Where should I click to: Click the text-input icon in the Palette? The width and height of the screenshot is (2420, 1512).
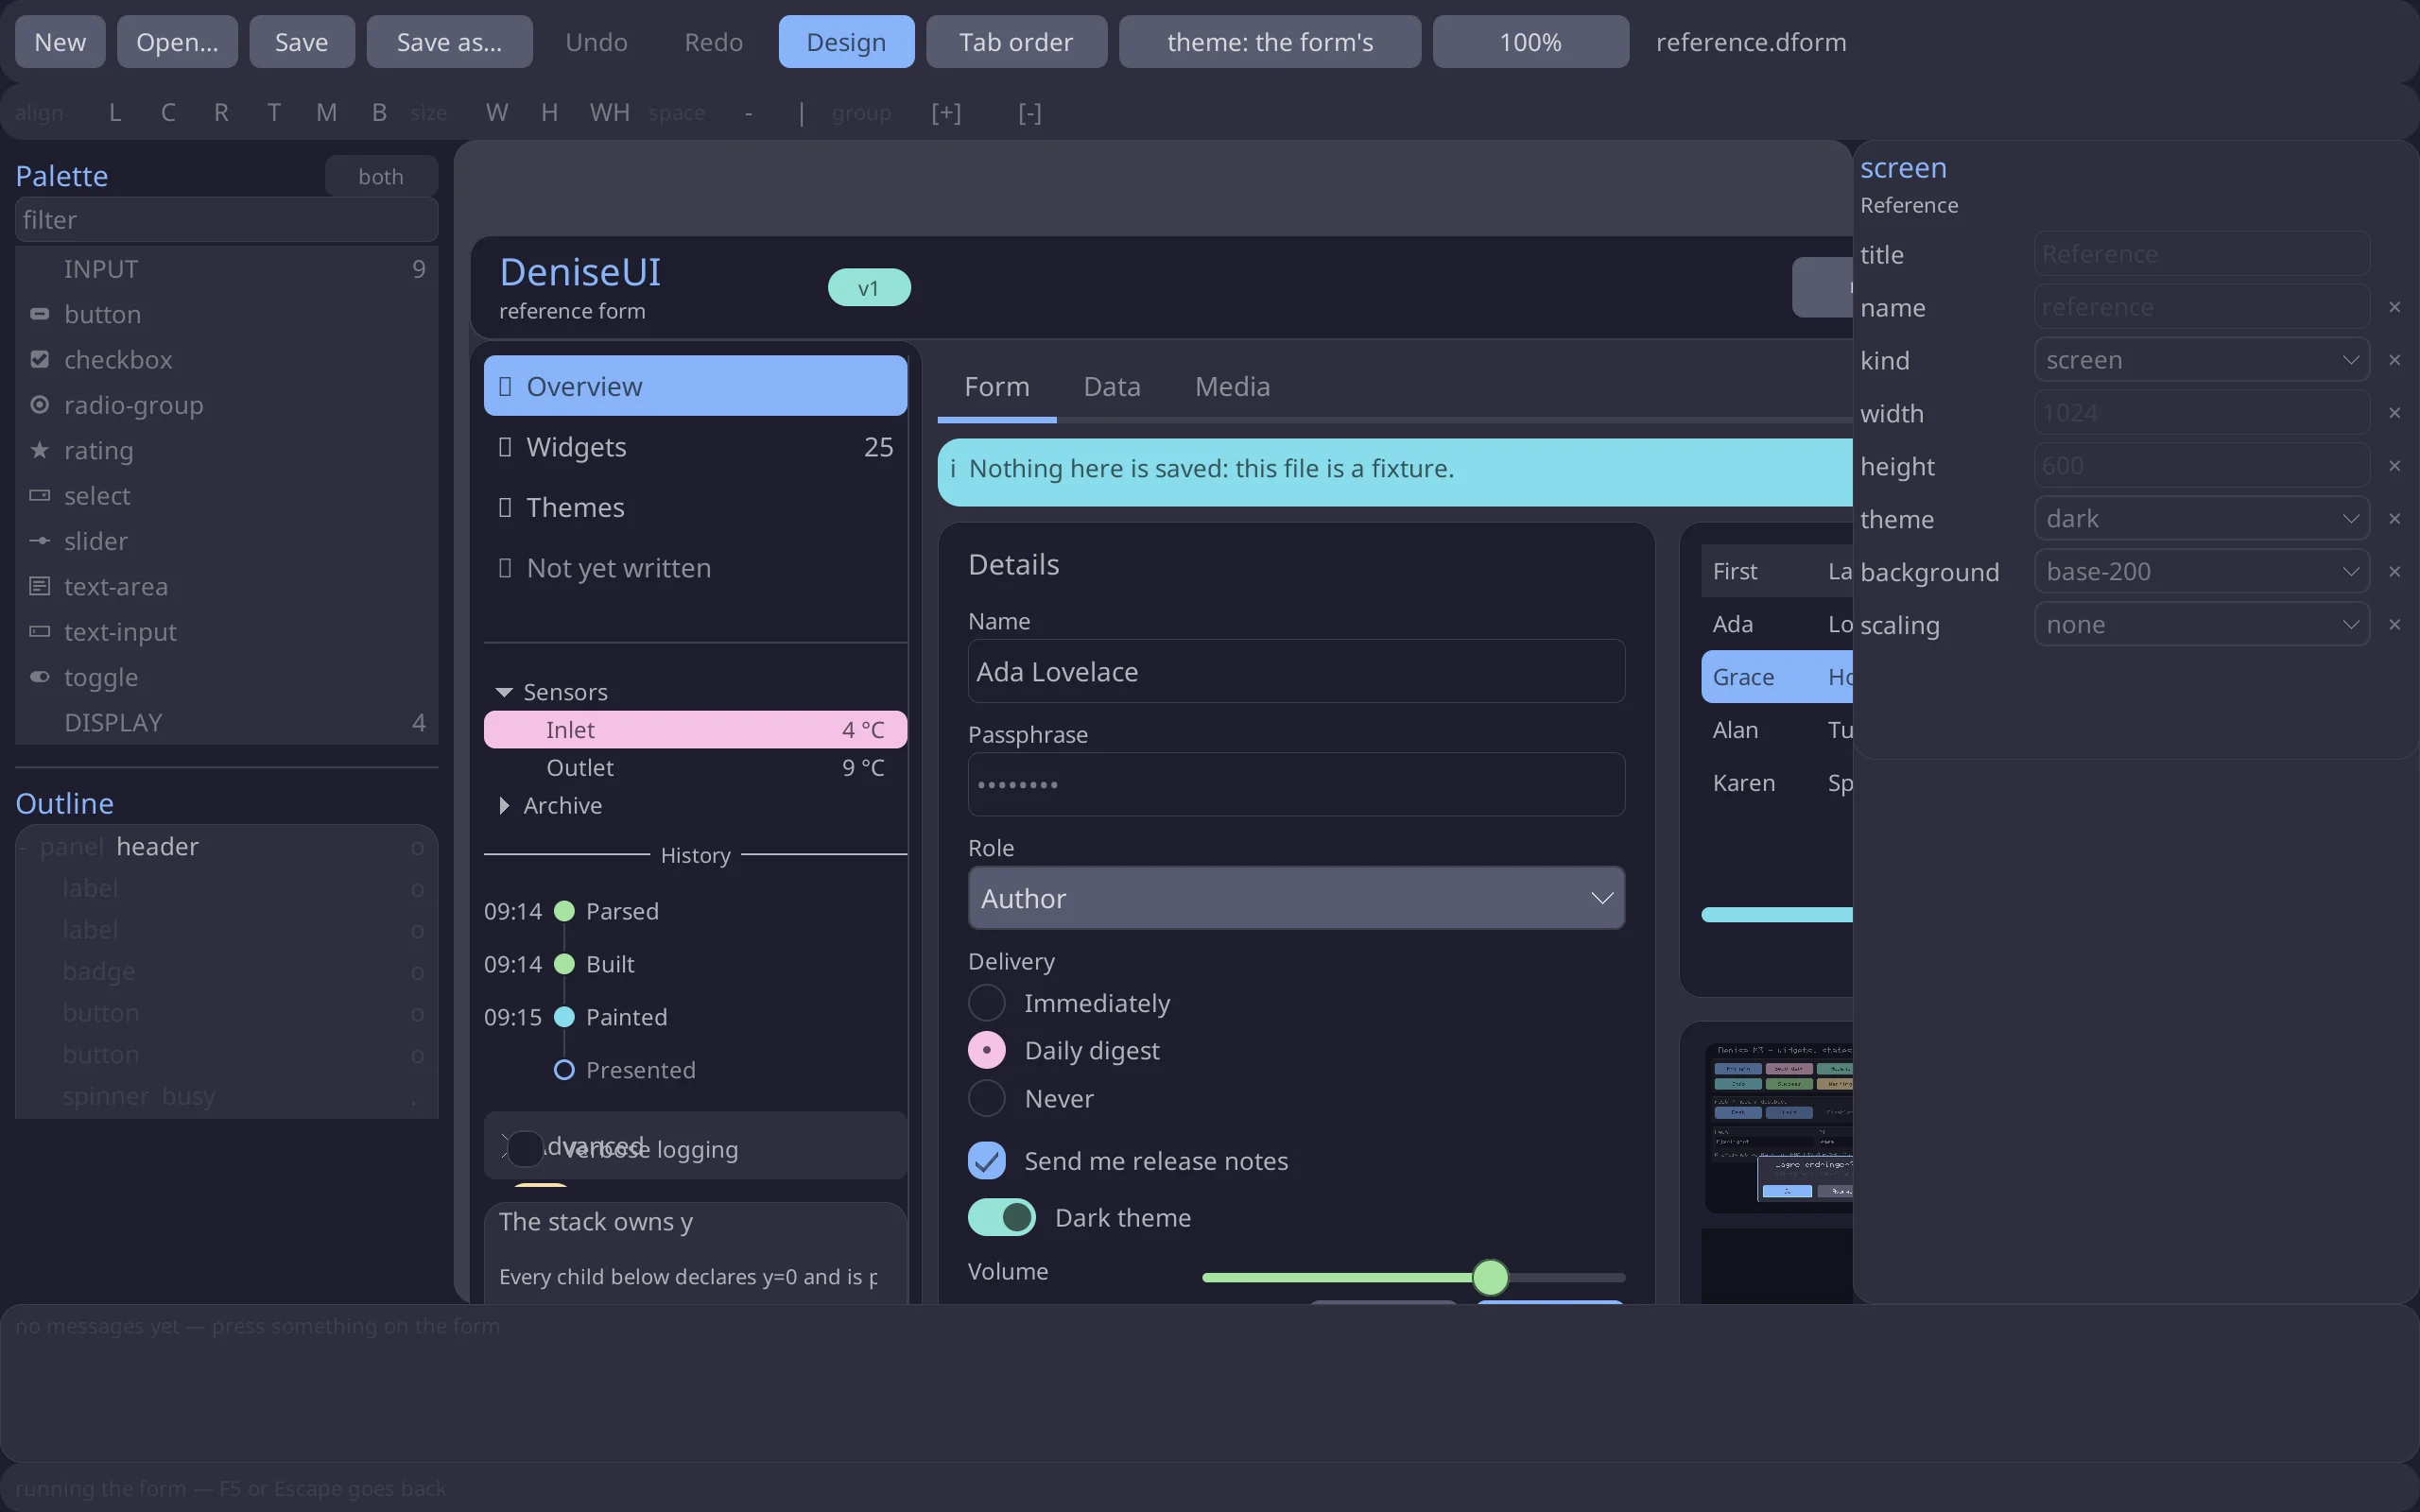(39, 631)
